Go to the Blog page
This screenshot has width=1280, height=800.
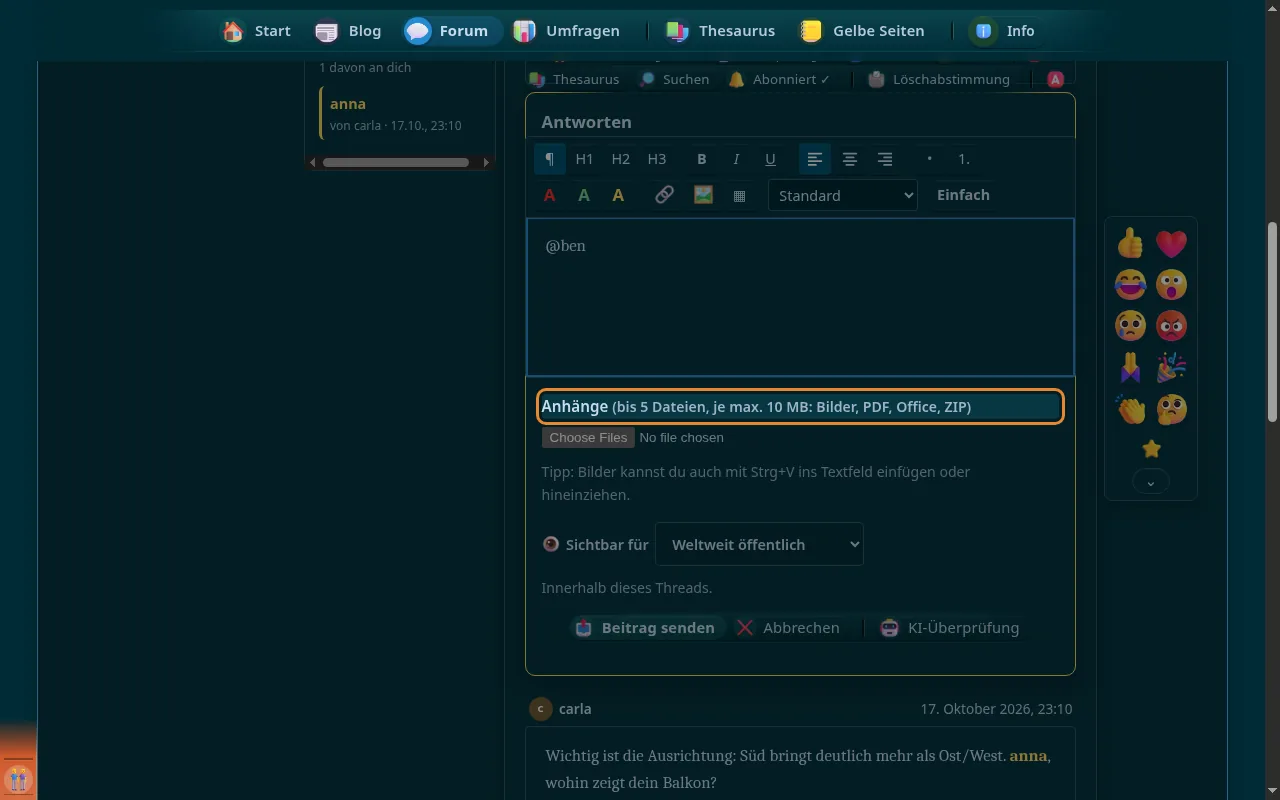348,31
